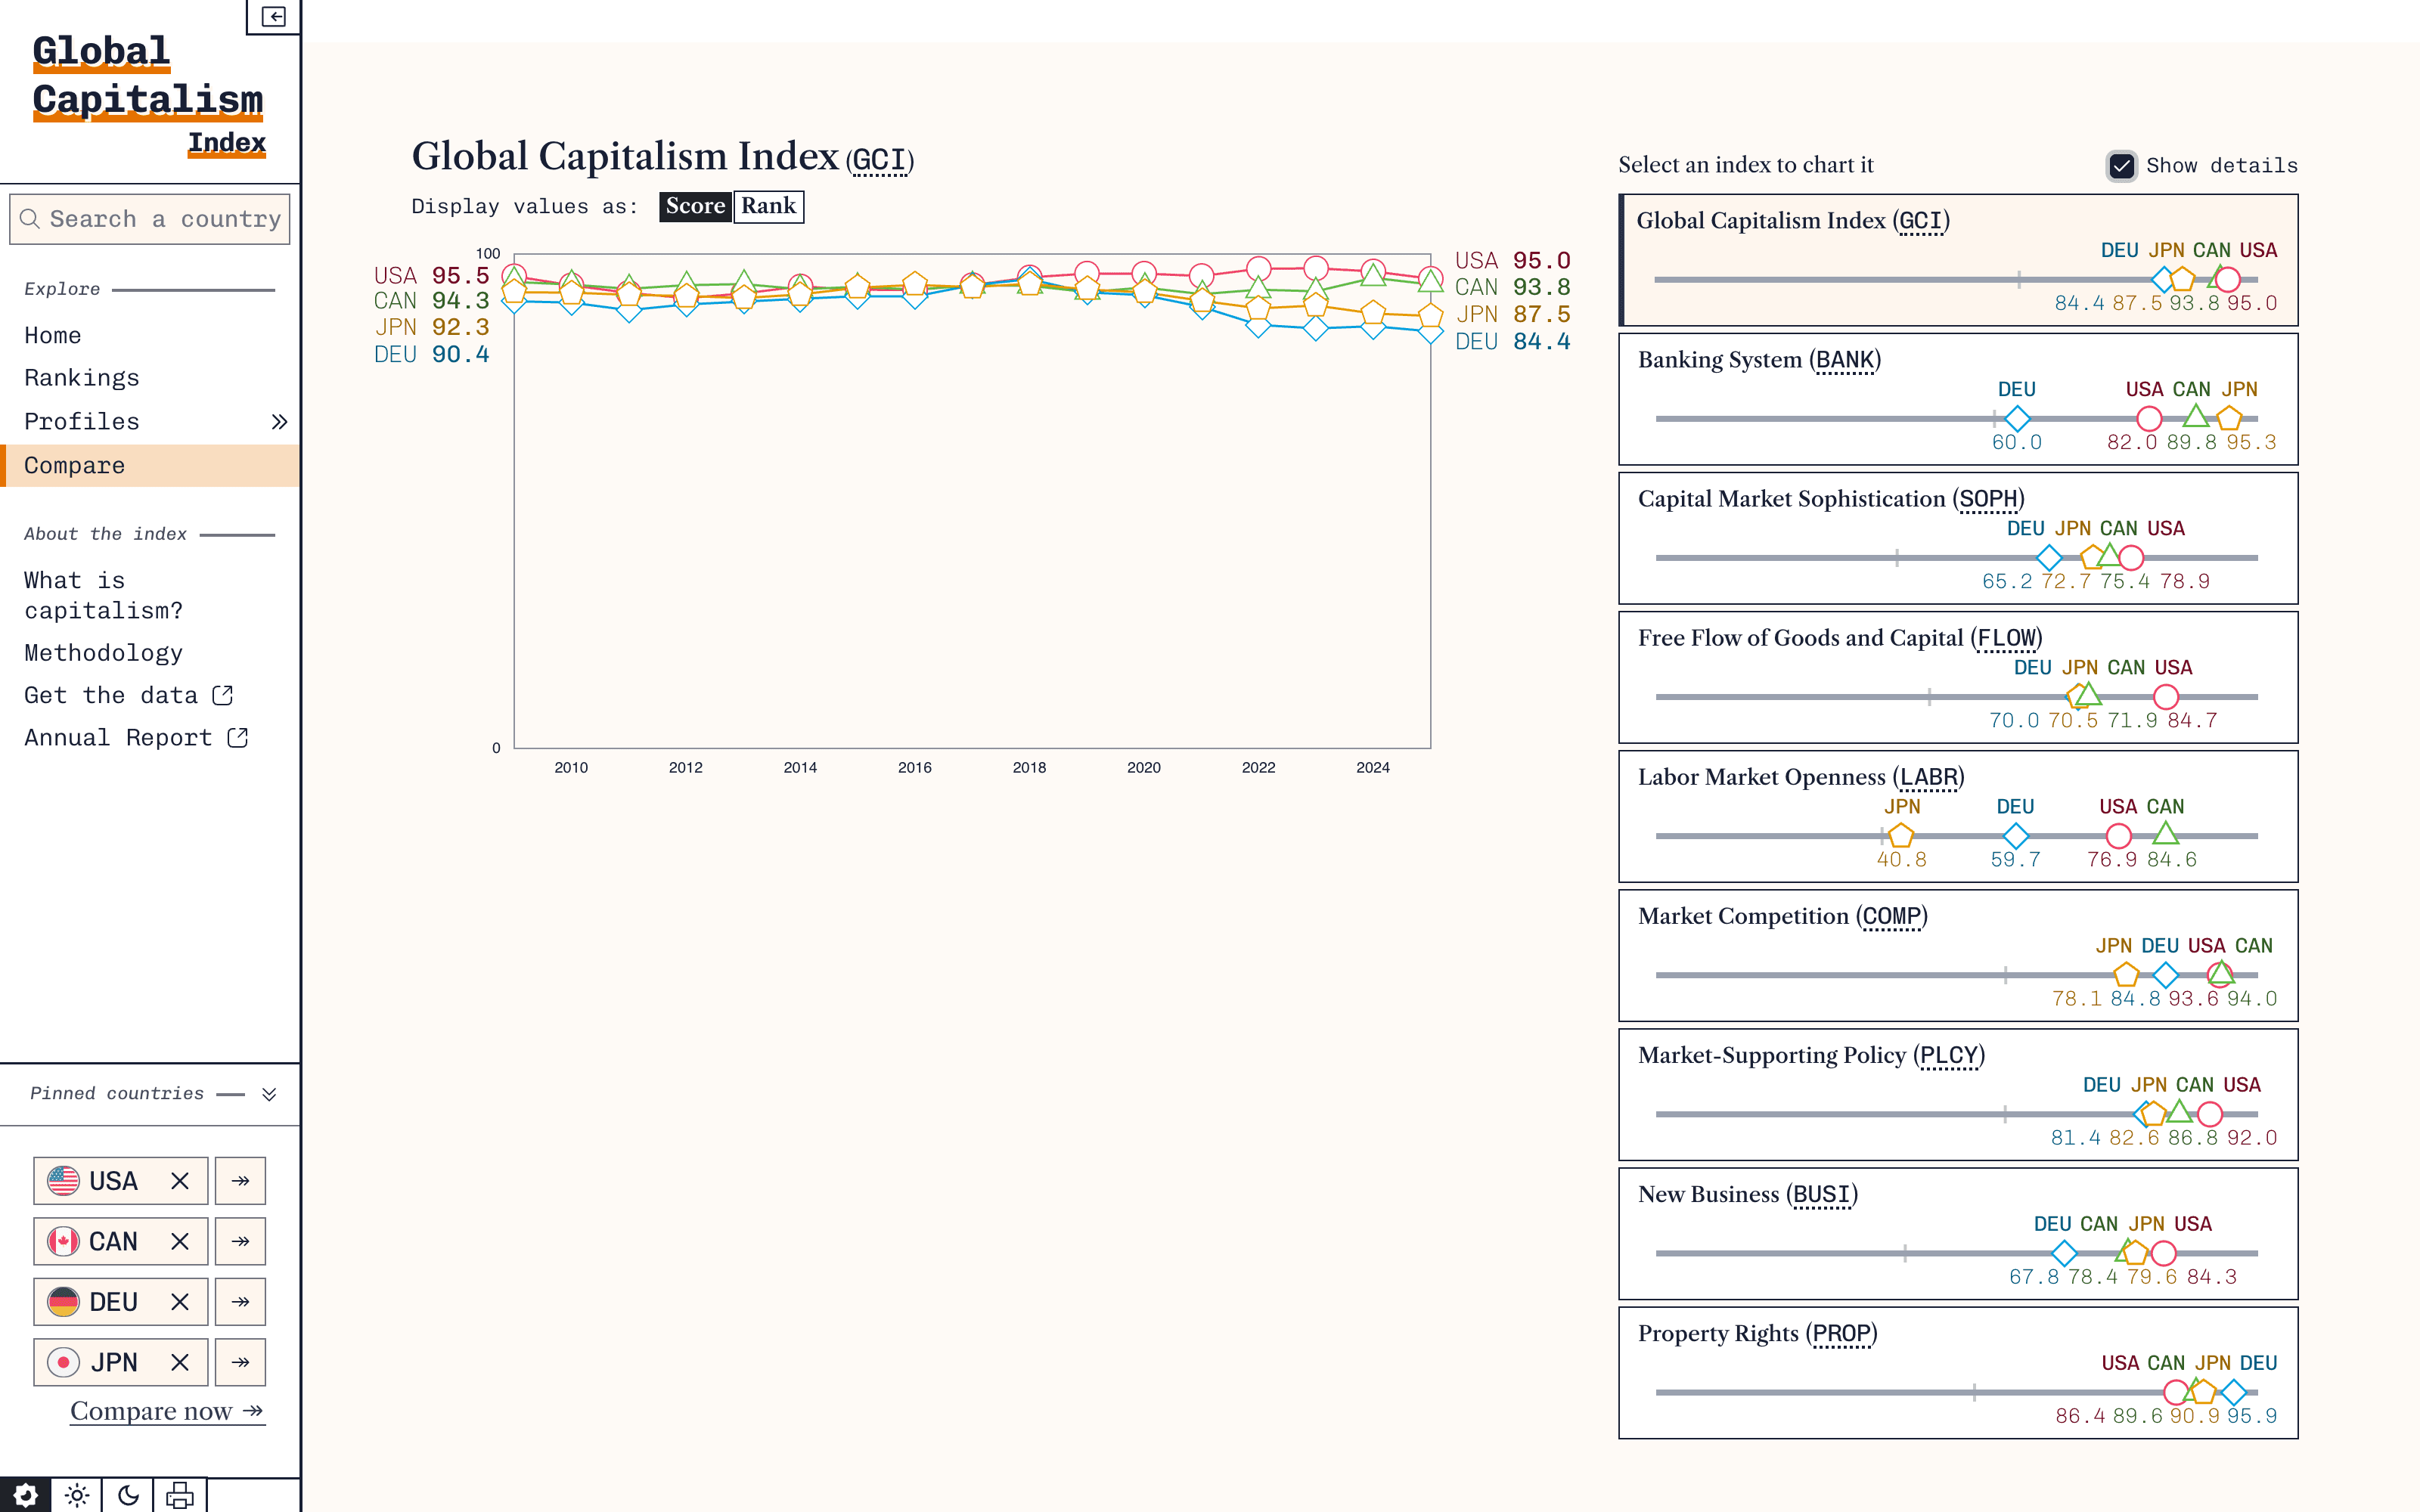Chart the New Business (BUSI) index

(1958, 1234)
